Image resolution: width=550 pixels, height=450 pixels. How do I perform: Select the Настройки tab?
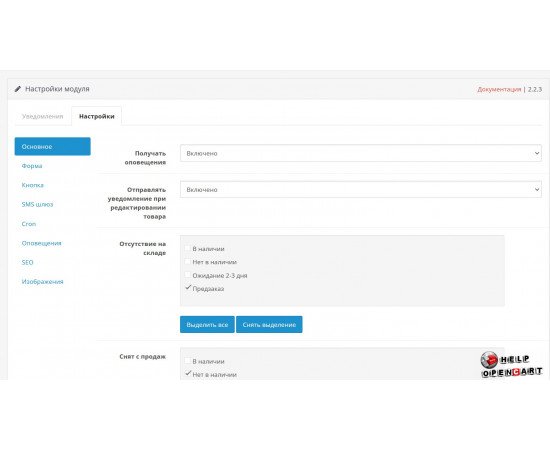click(x=96, y=116)
